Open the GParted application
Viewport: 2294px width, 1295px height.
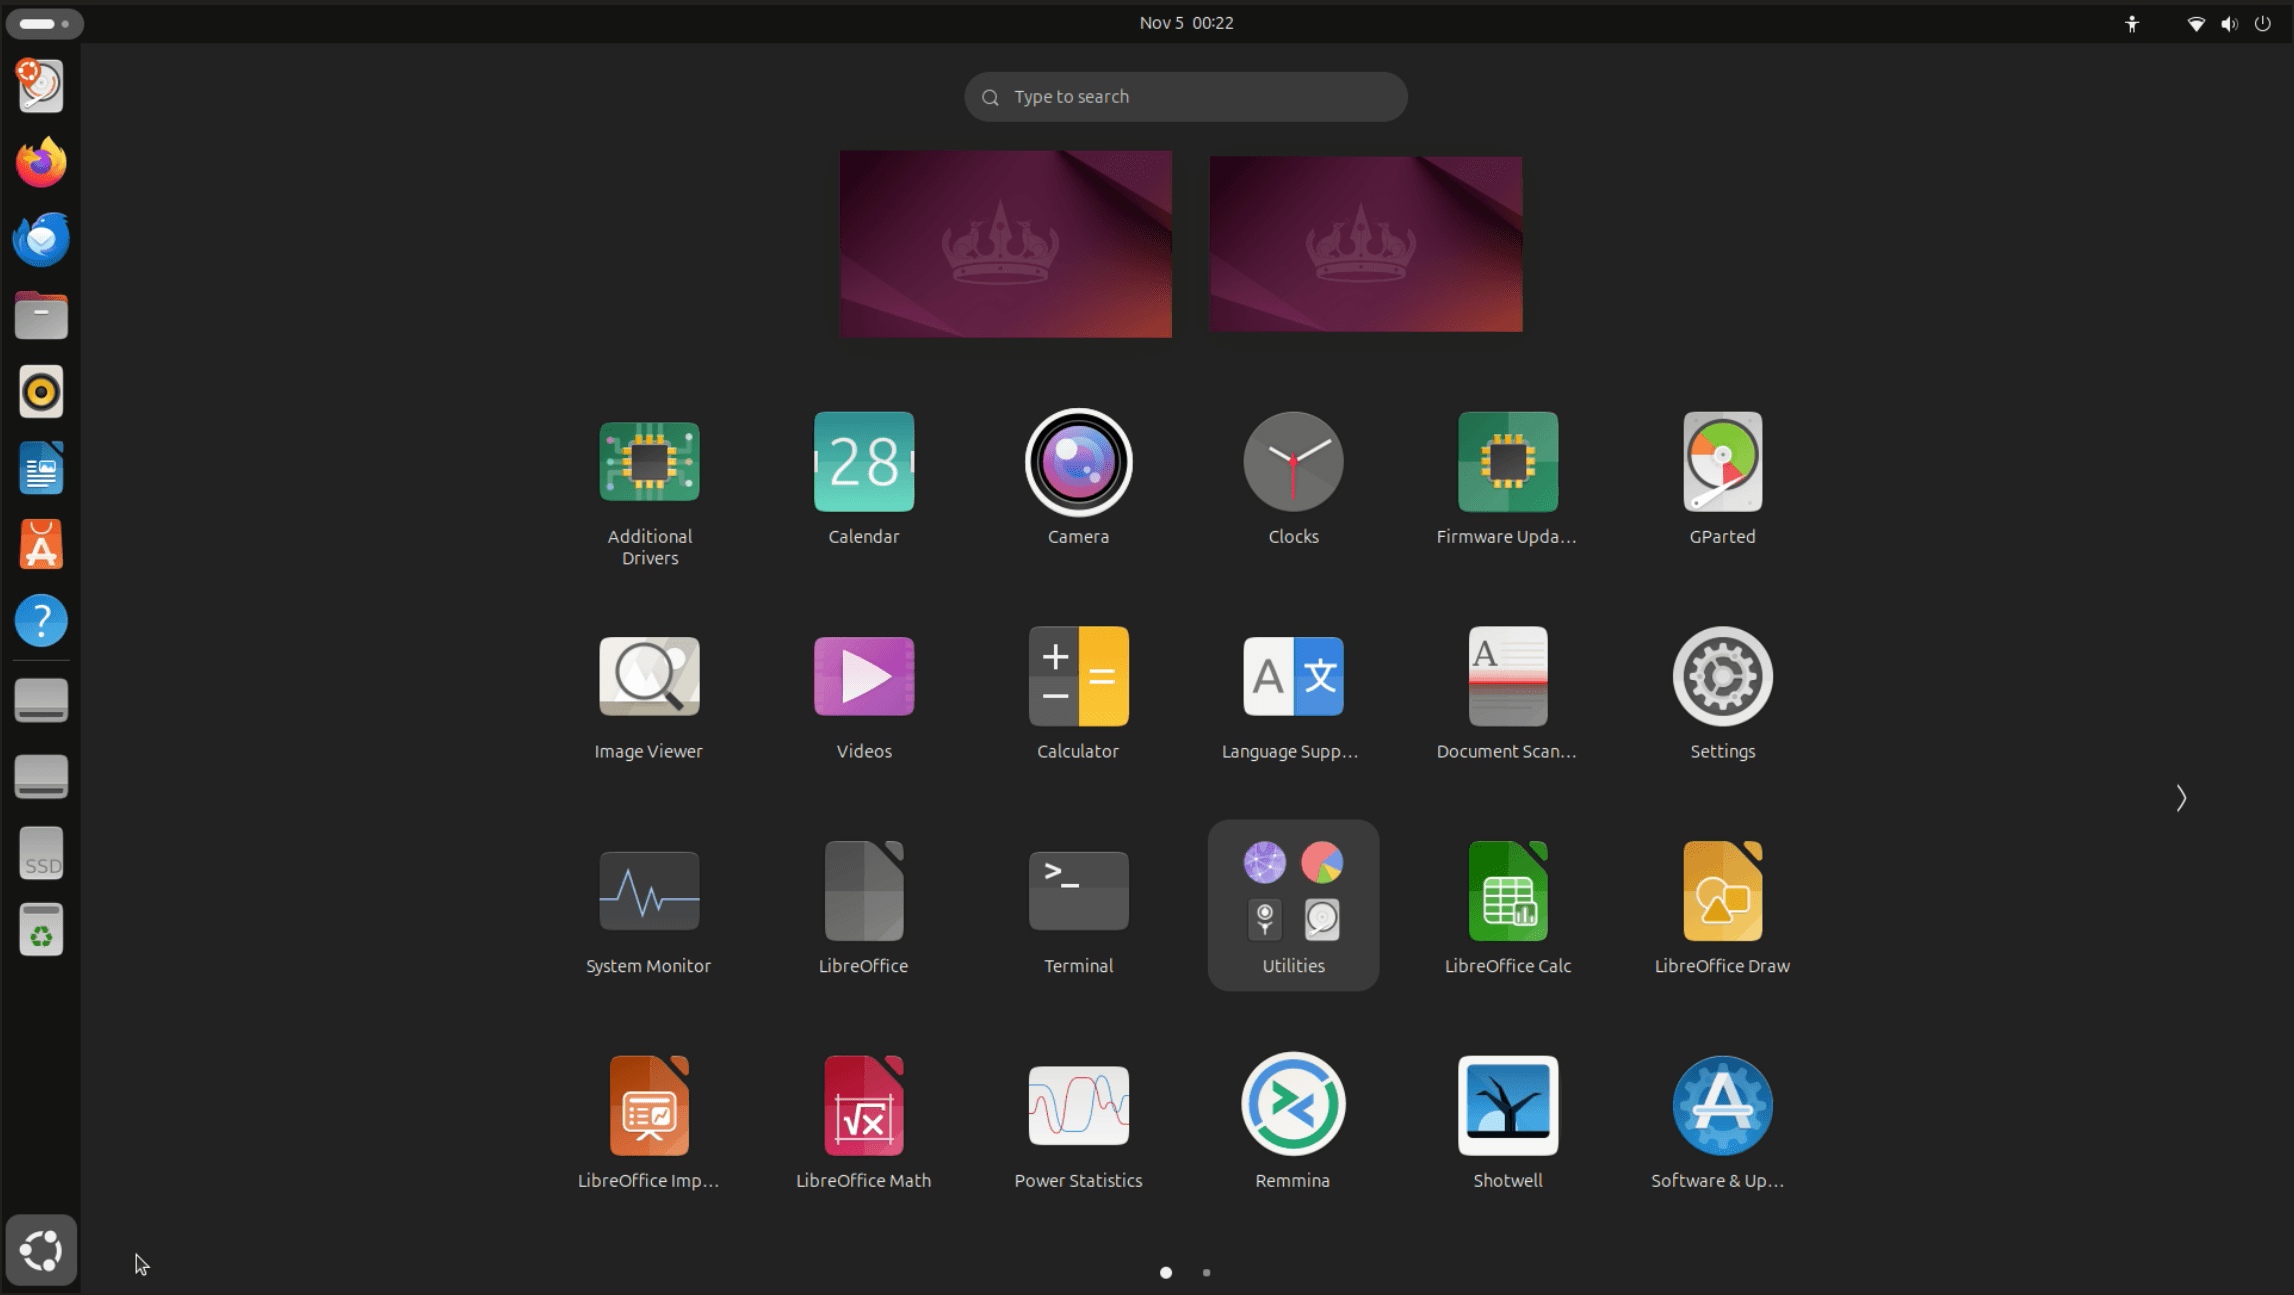click(x=1722, y=463)
